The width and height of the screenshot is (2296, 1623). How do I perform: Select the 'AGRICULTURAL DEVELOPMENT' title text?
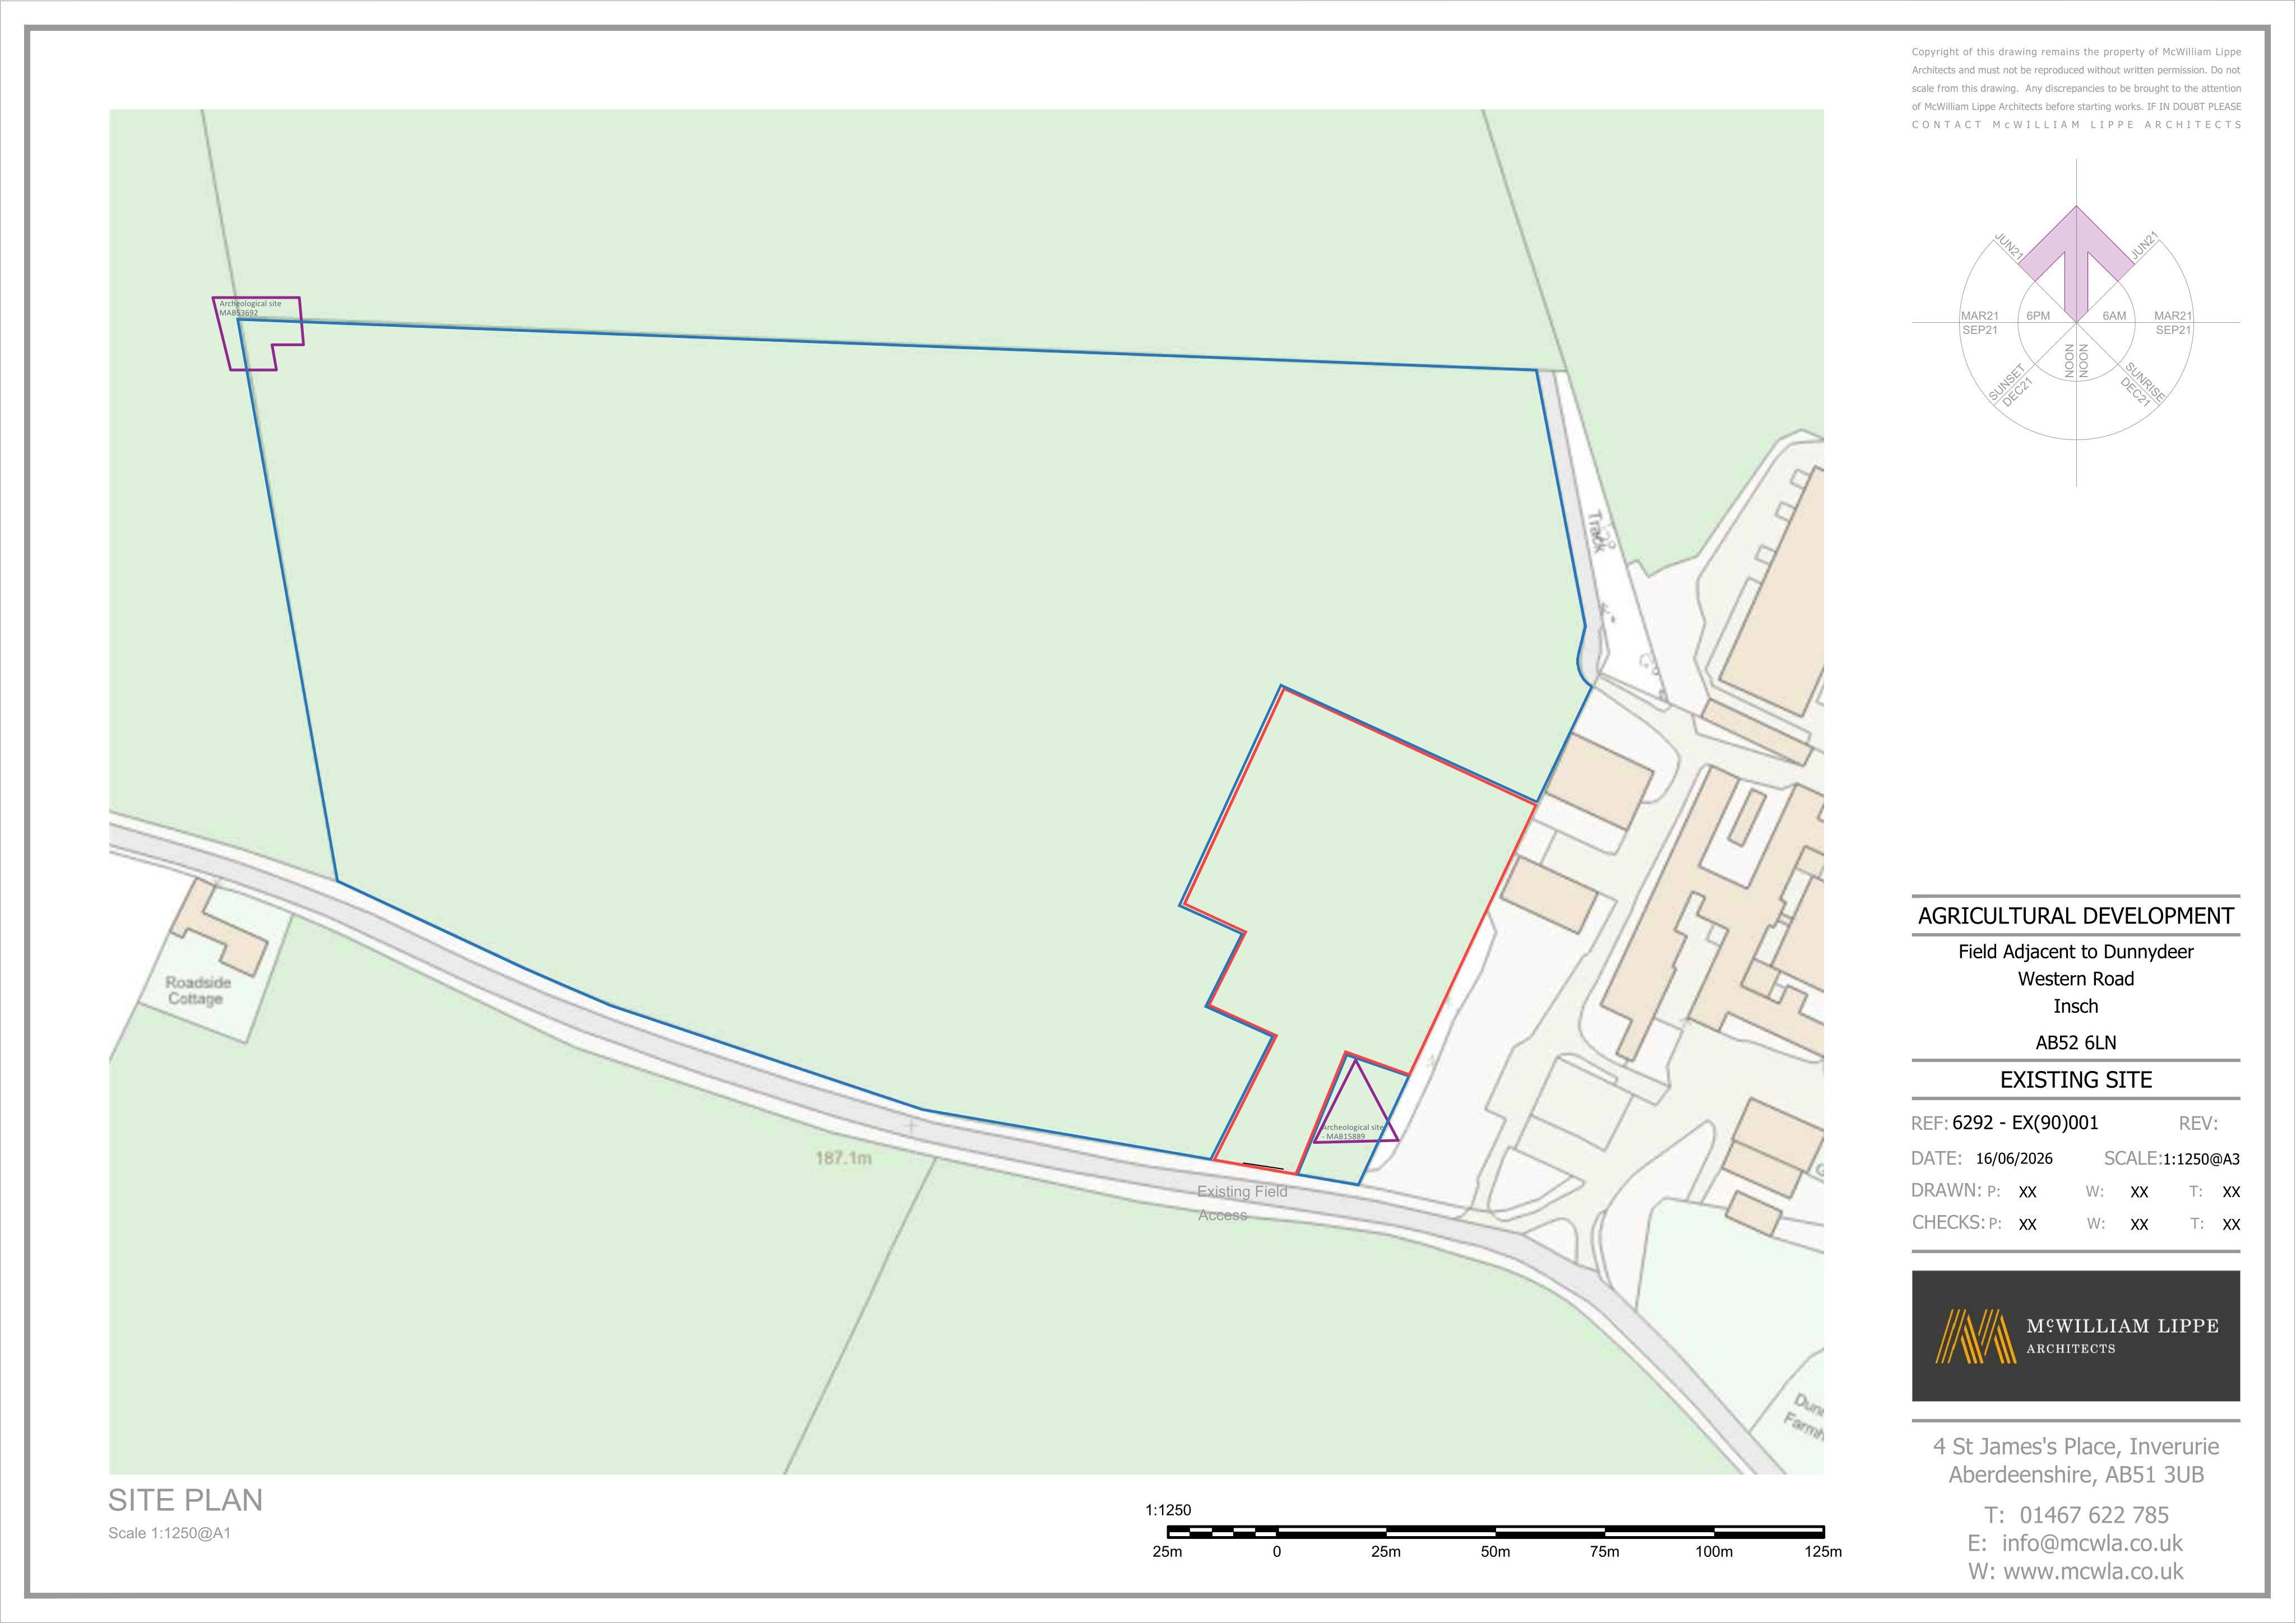coord(2076,915)
